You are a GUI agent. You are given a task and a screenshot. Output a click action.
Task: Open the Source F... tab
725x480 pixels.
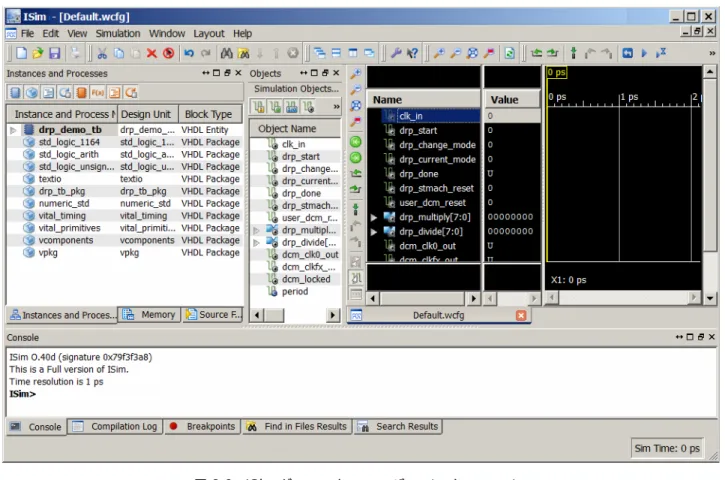(213, 315)
